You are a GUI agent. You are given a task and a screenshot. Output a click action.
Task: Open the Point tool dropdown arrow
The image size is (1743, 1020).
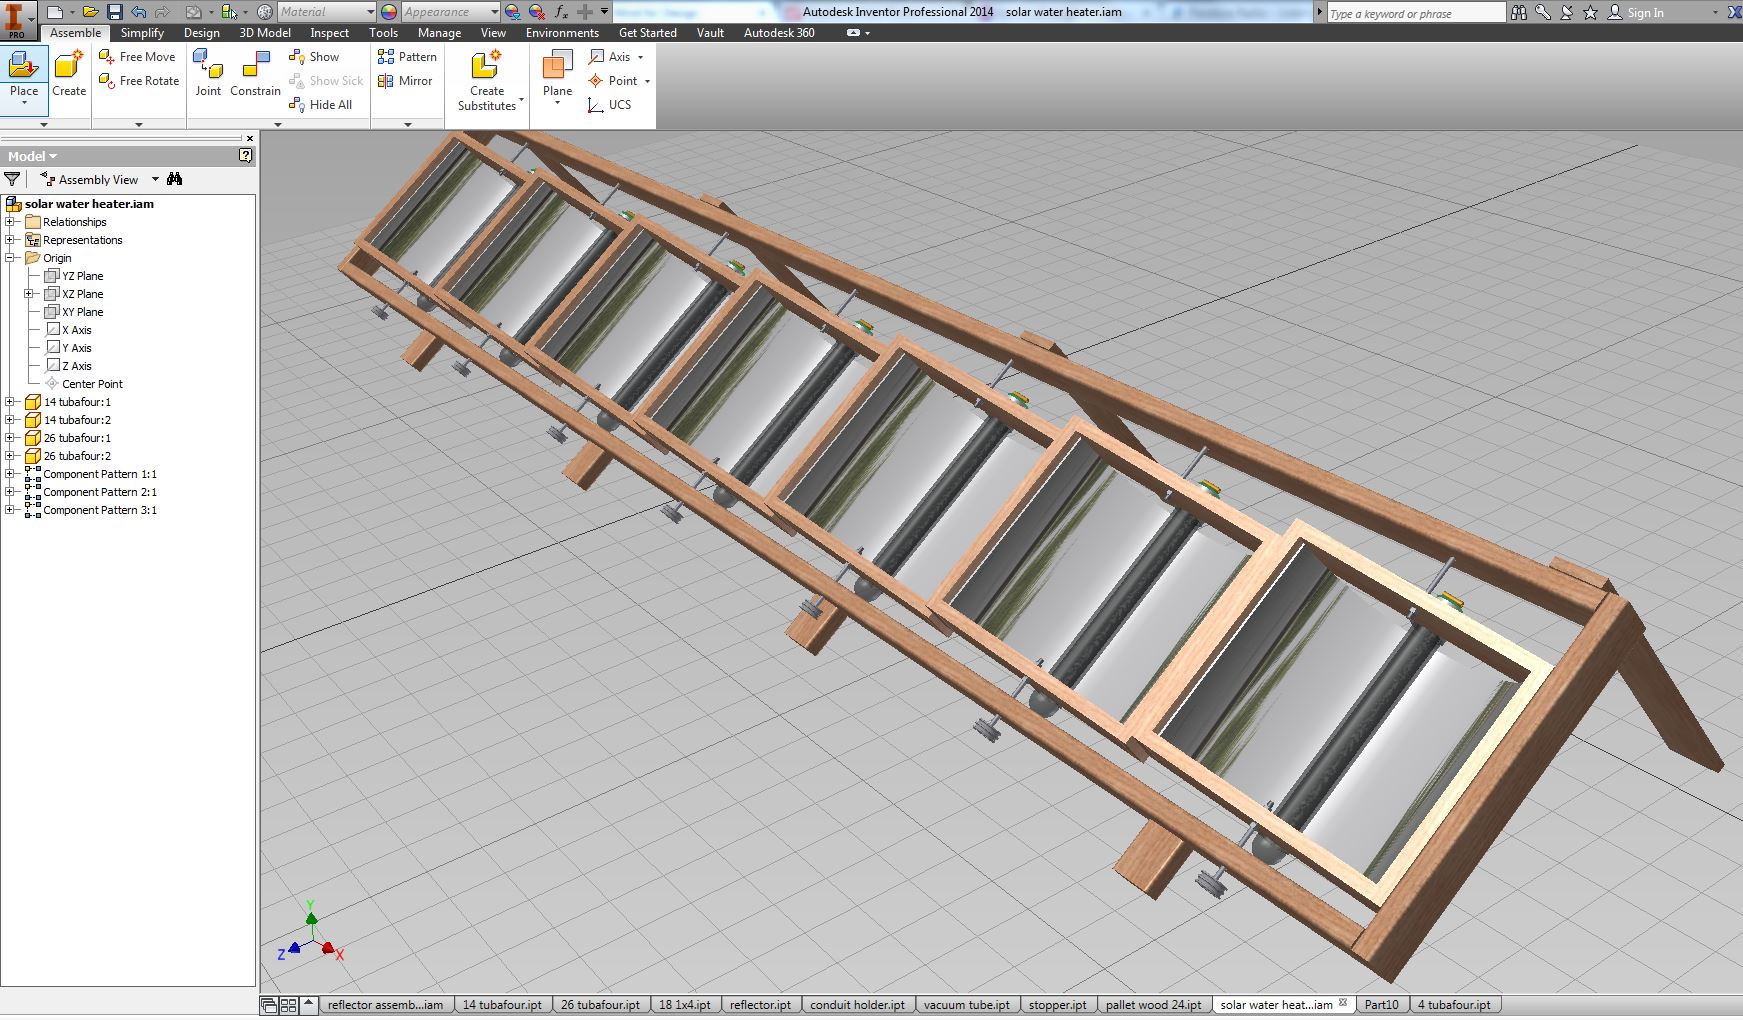pyautogui.click(x=647, y=82)
